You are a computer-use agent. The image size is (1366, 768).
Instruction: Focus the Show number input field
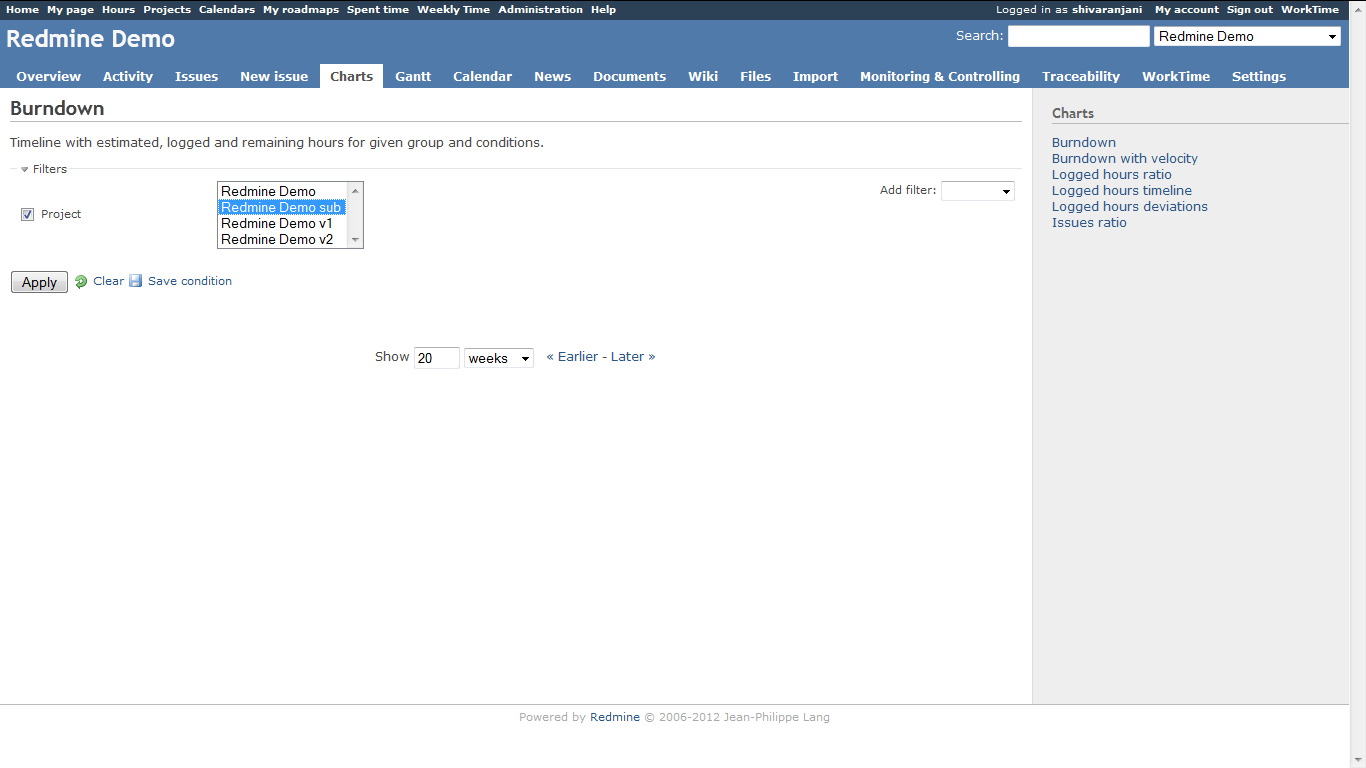437,358
